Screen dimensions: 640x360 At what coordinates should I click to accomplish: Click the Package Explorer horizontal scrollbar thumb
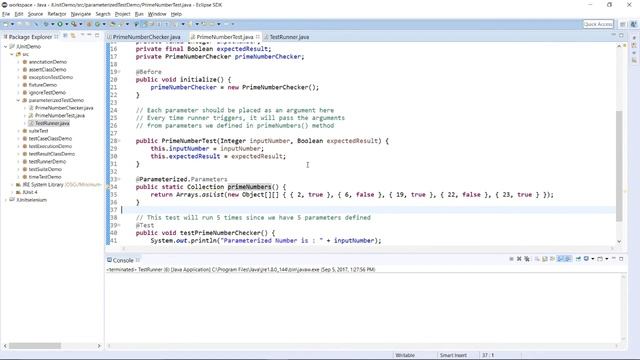[x=35, y=346]
